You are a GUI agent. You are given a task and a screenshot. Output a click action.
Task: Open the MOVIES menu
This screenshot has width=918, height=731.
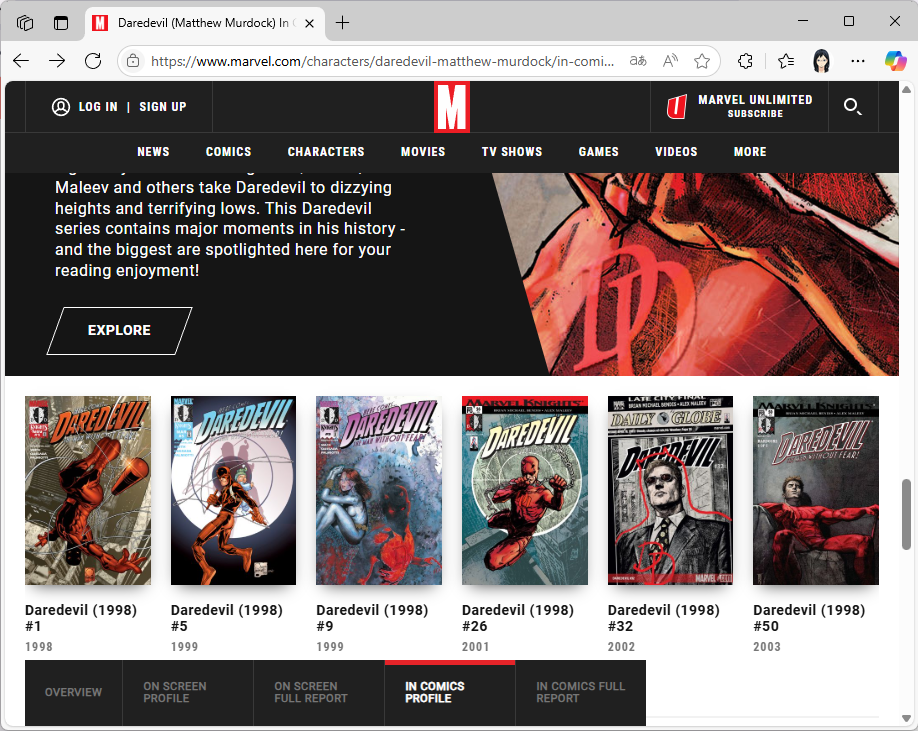(x=423, y=152)
